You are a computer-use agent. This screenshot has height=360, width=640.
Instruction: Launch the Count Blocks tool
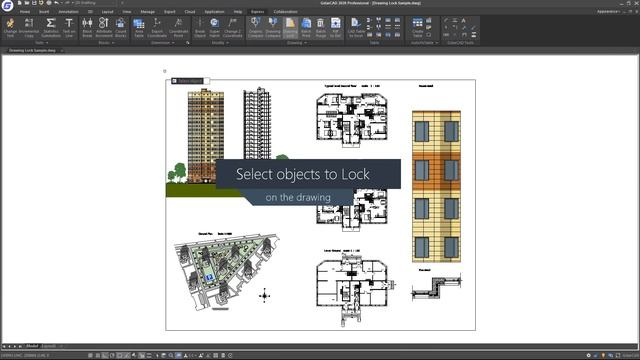120,28
